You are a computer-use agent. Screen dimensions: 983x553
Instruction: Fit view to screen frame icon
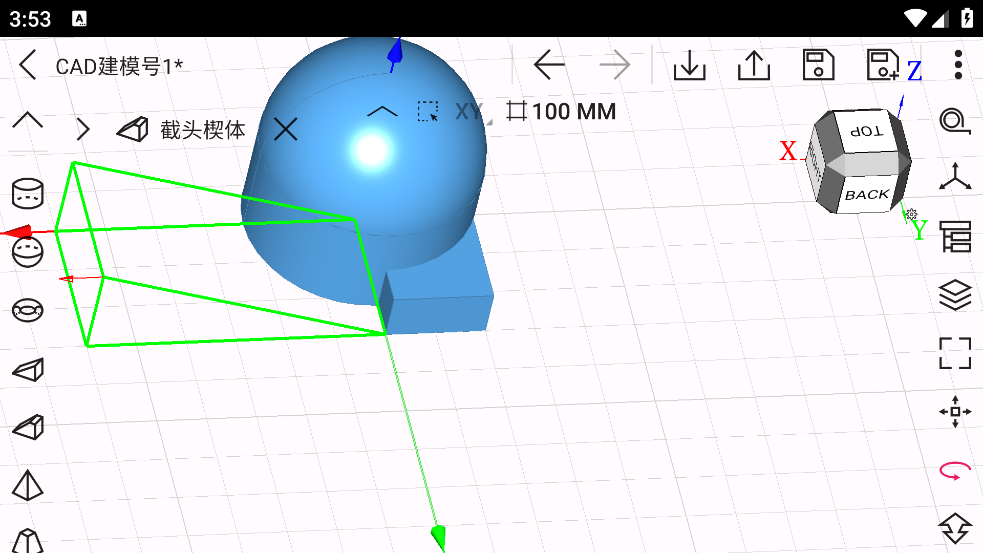(955, 353)
